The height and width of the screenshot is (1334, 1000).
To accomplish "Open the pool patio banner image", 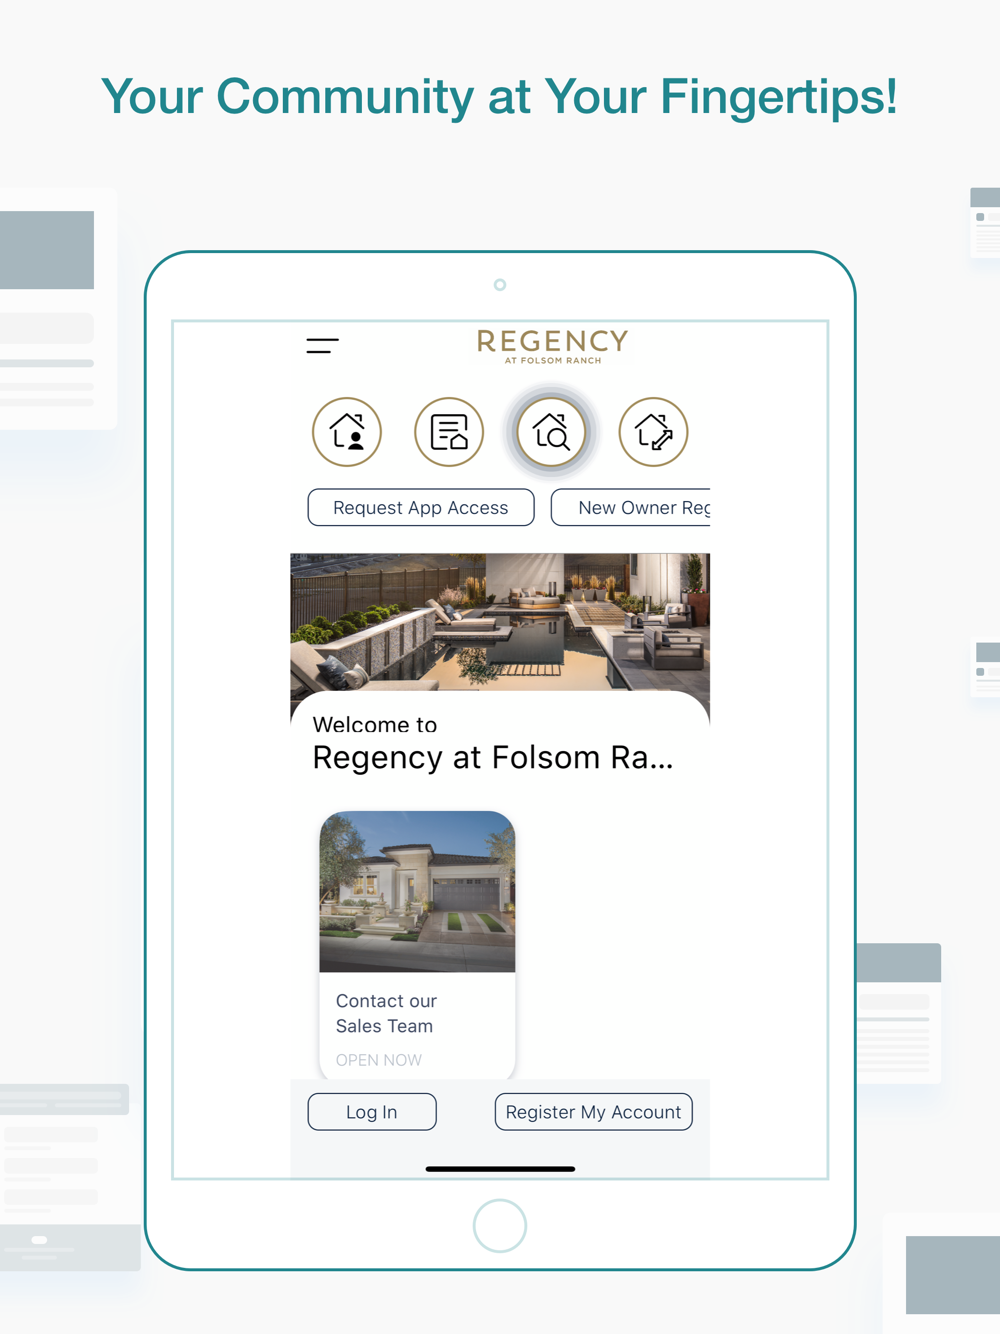I will click(500, 622).
